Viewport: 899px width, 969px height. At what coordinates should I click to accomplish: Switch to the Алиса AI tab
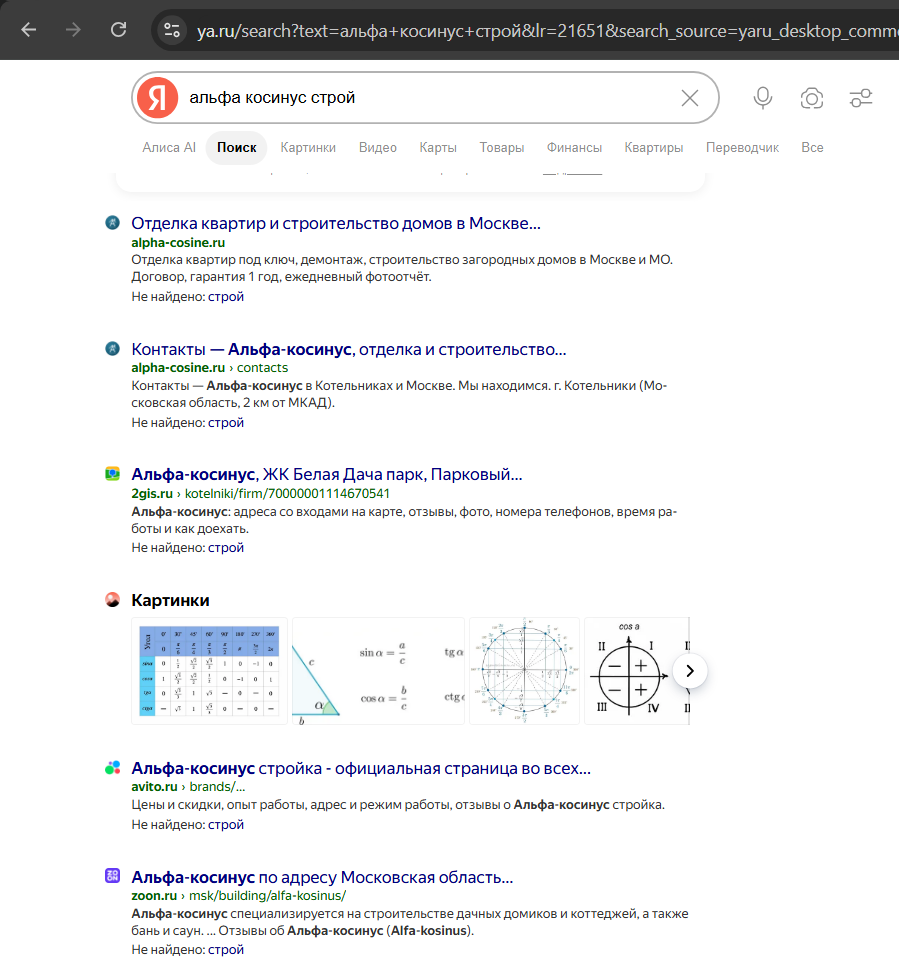pyautogui.click(x=169, y=148)
